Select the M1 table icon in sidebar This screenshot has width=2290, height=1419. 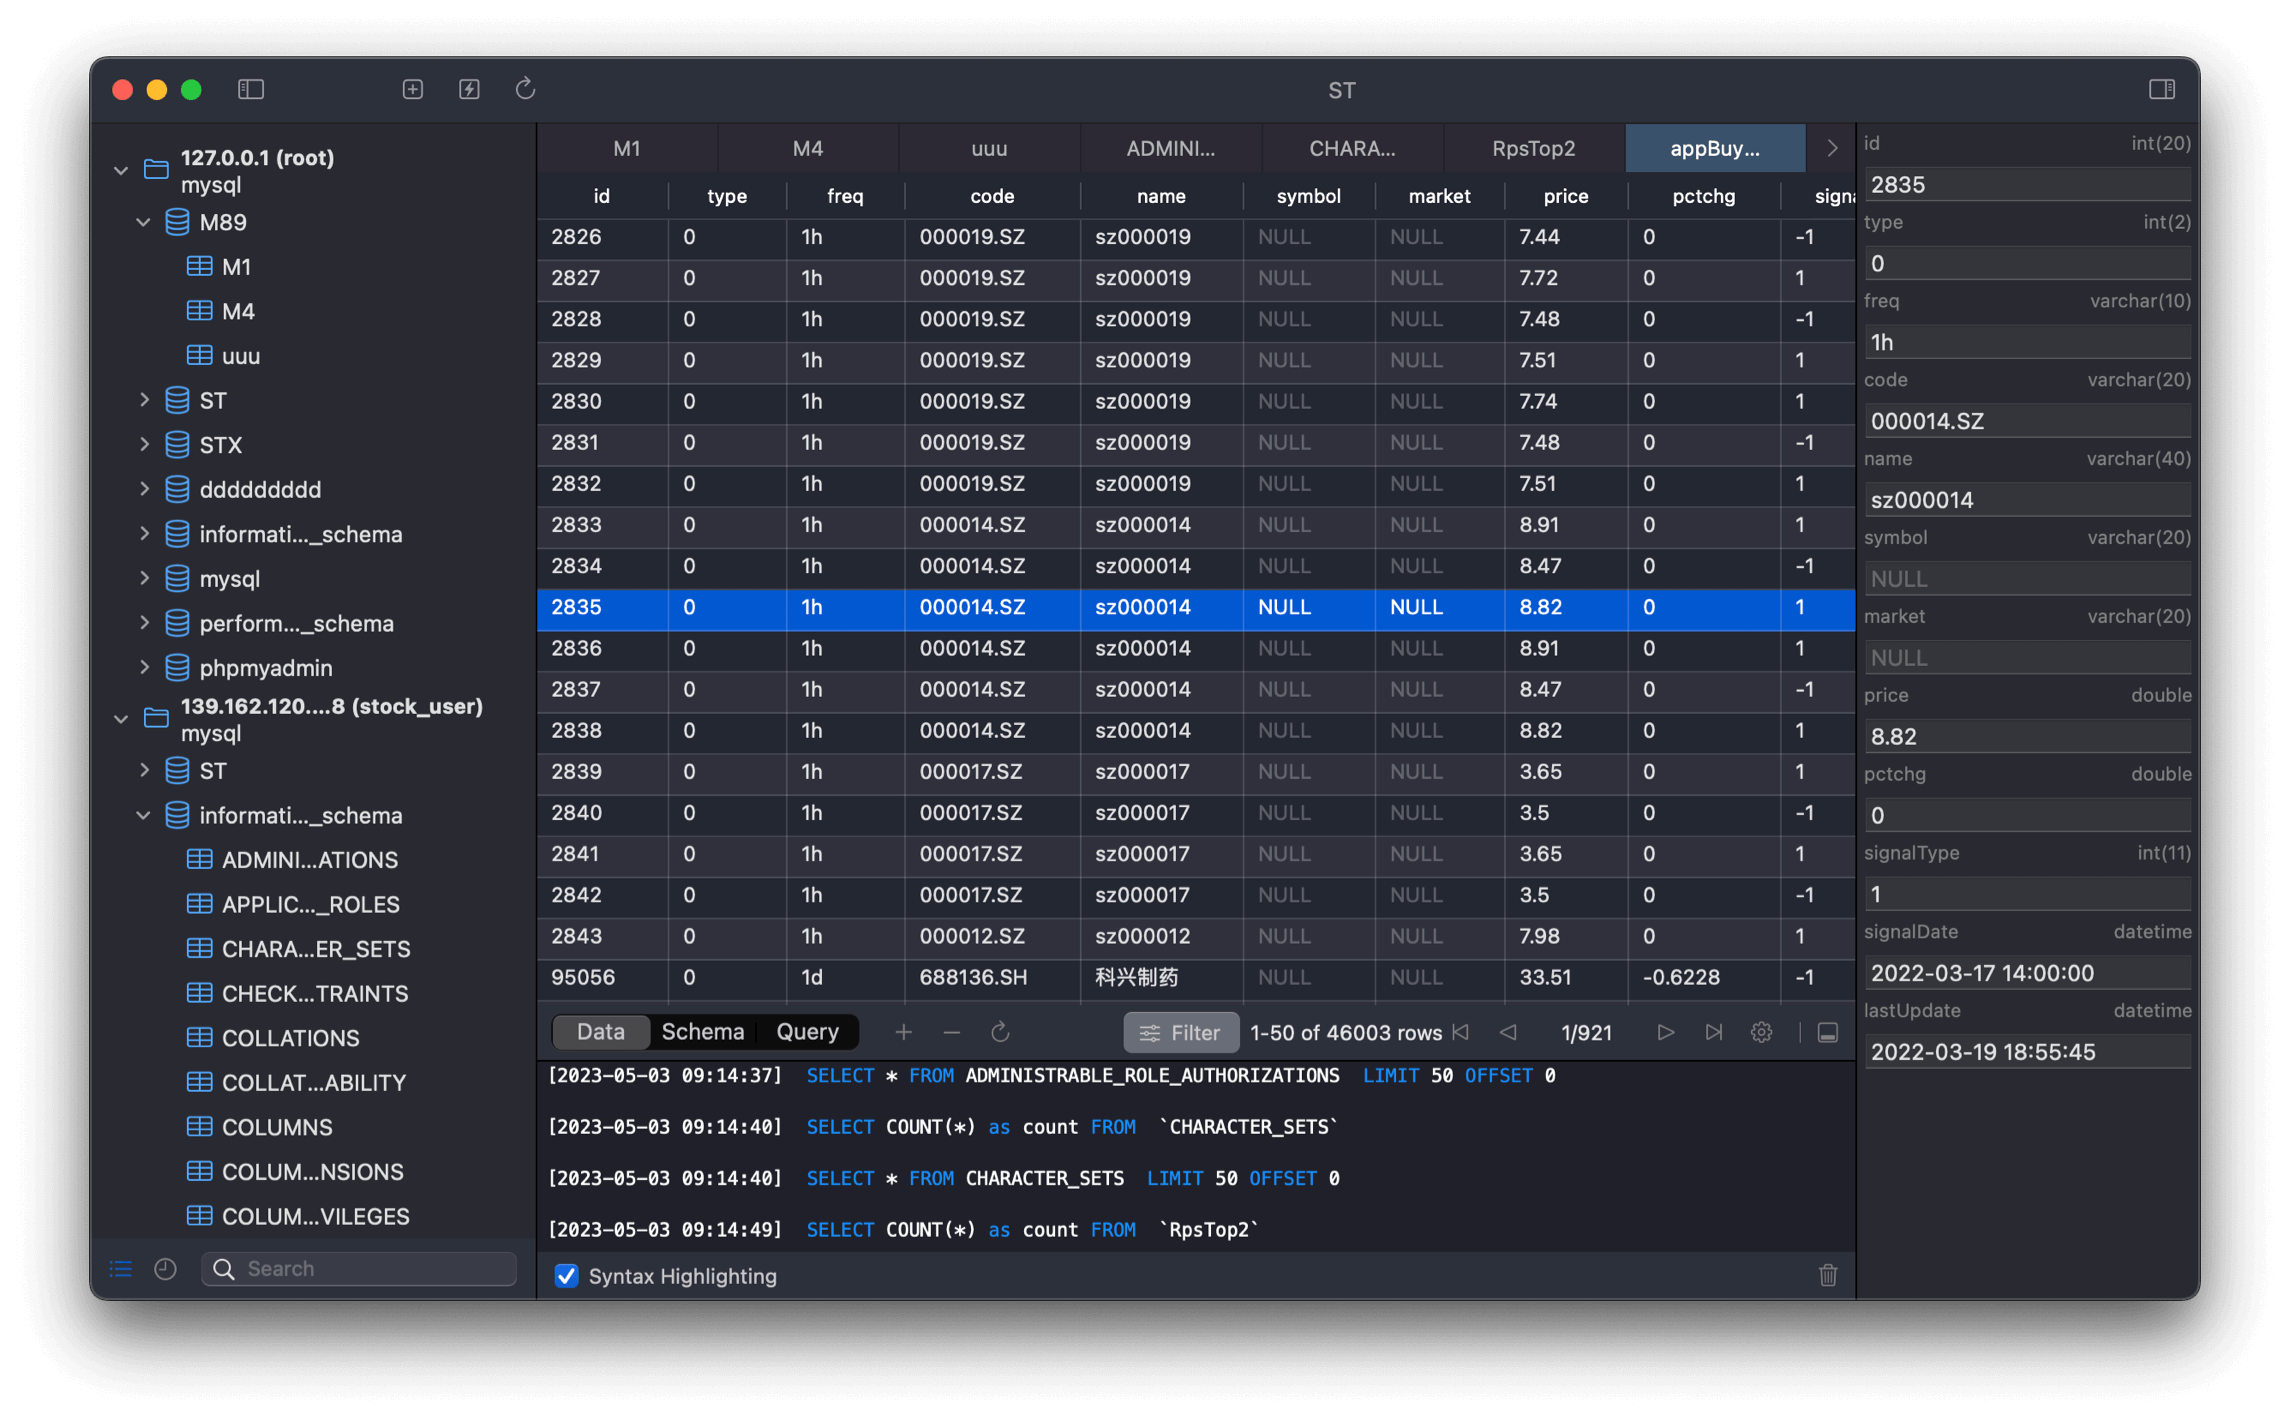pos(199,267)
